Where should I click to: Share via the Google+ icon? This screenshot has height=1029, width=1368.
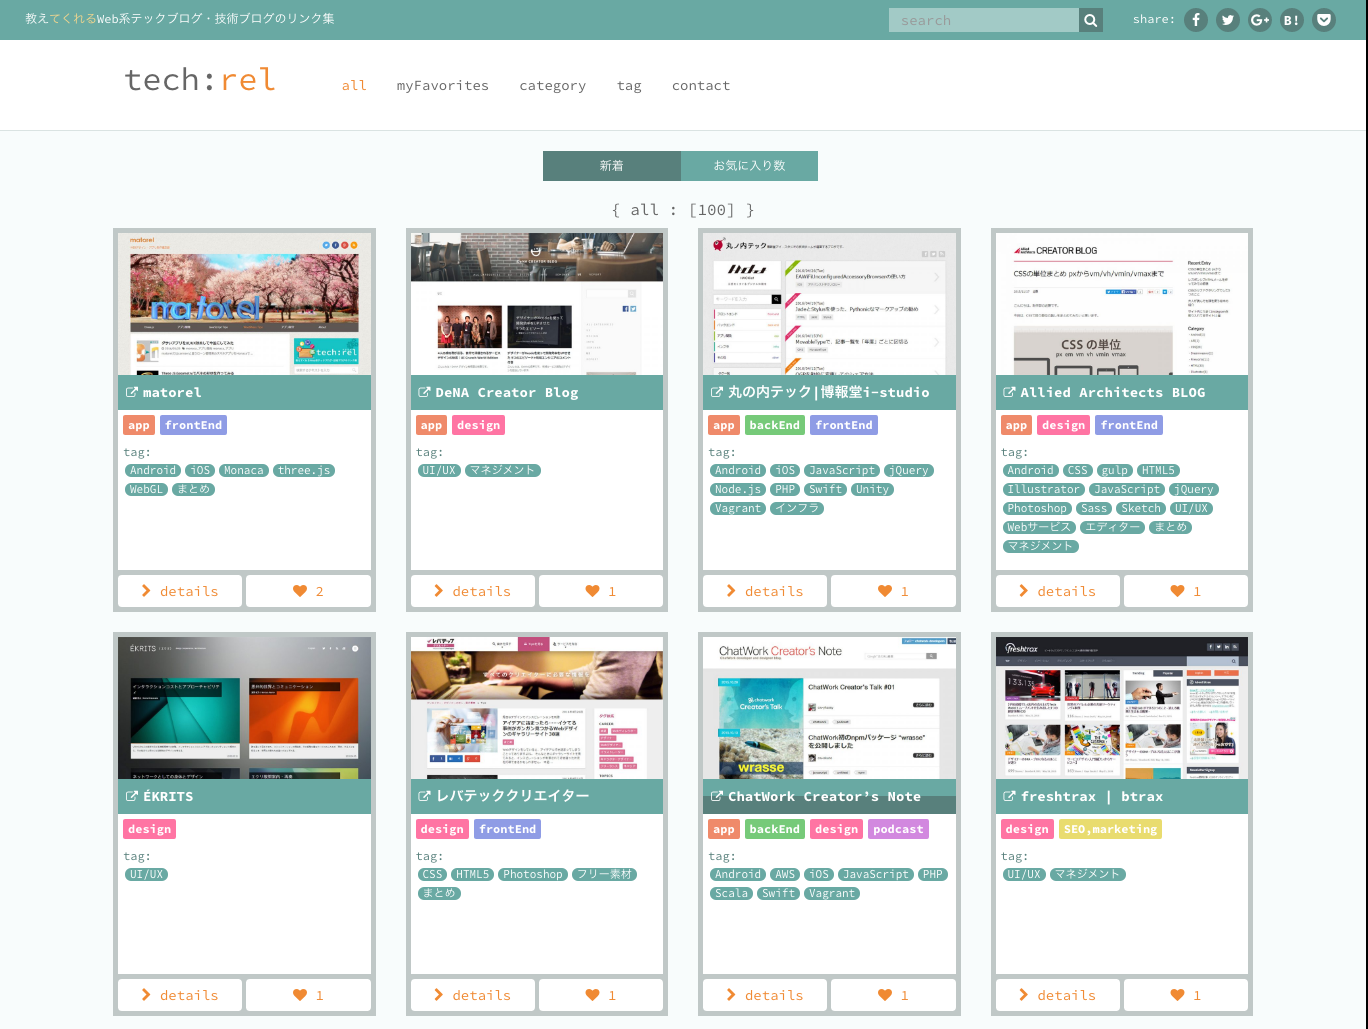[1260, 20]
